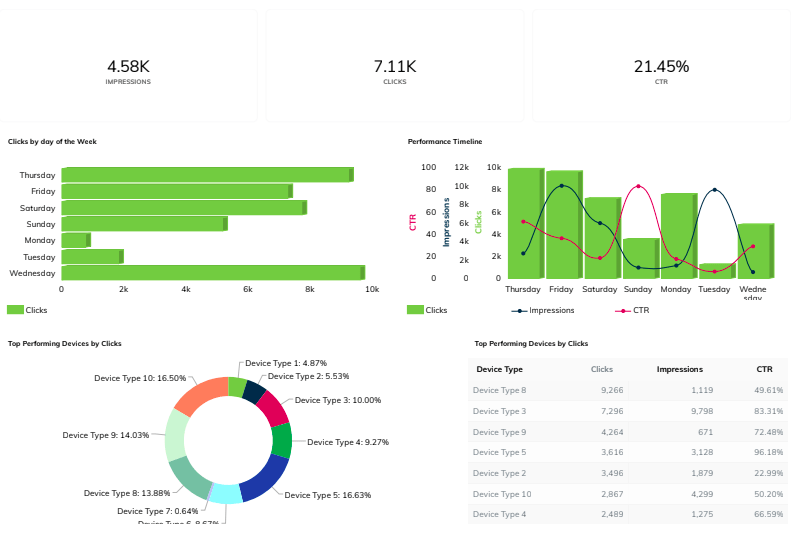Viewport: 791px width, 546px height.
Task: Toggle CTR series in Performance Timeline legend
Action: click(x=633, y=310)
